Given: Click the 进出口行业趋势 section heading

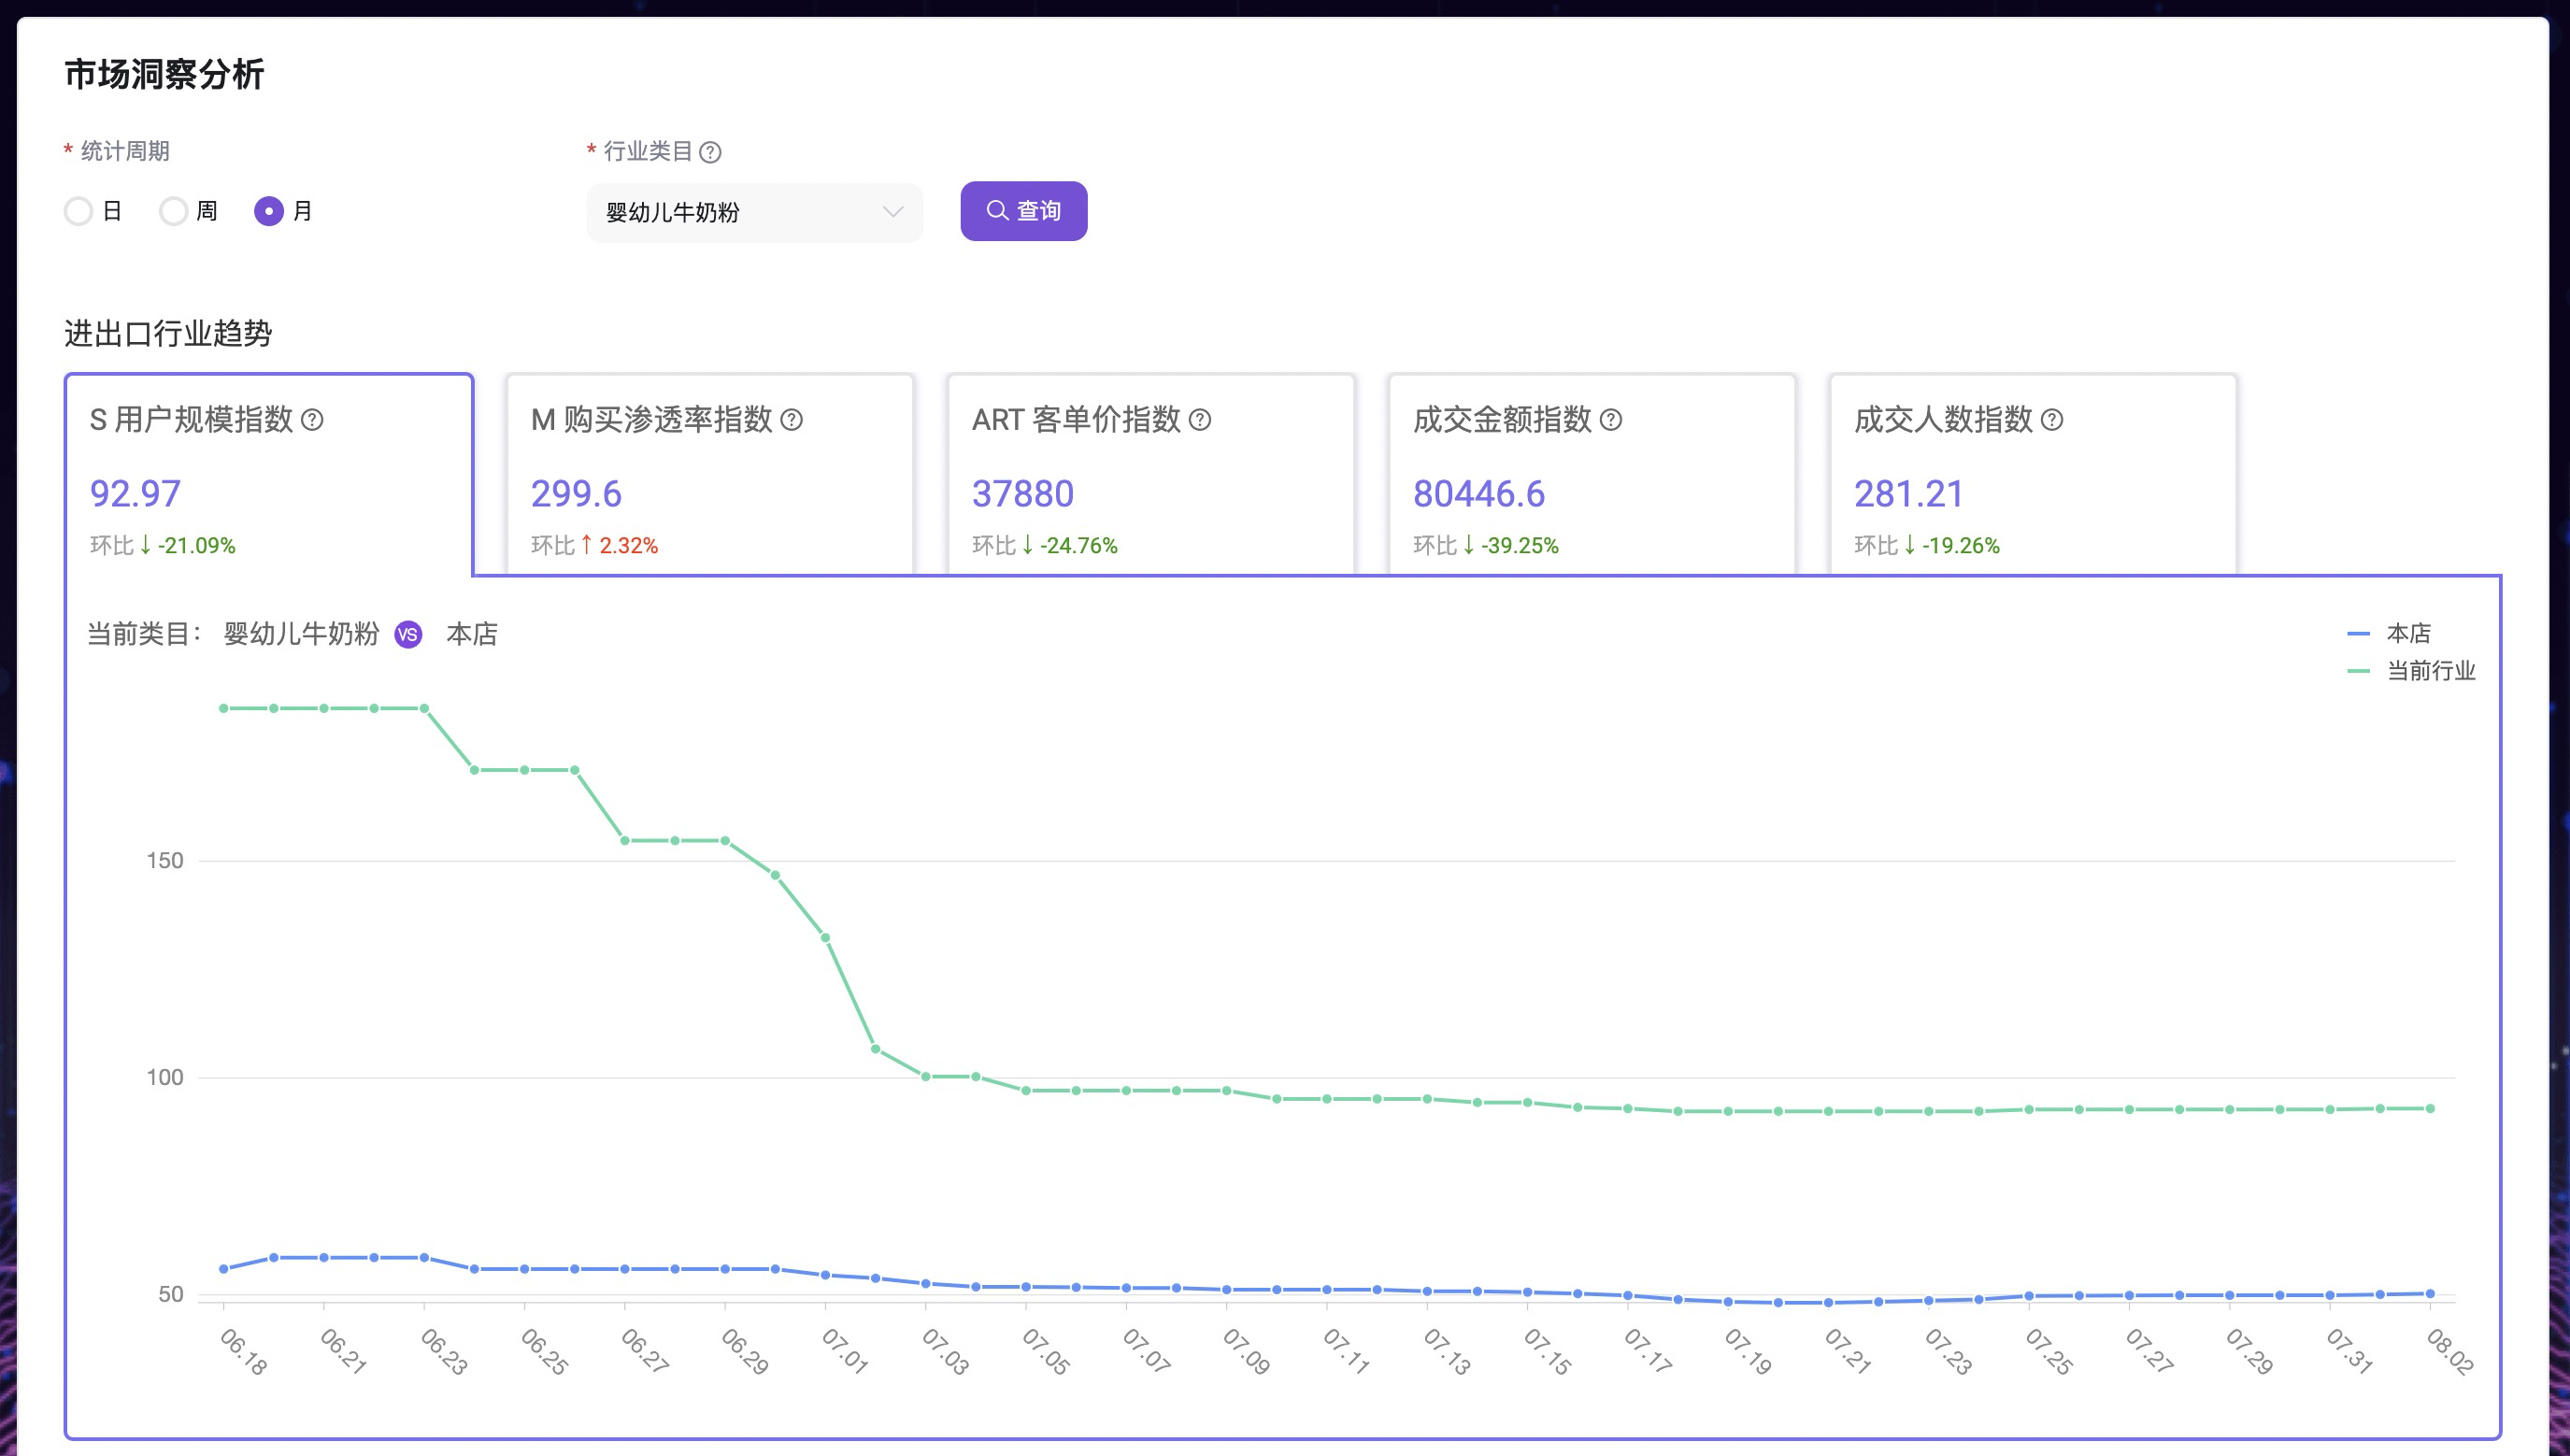Looking at the screenshot, I should [168, 334].
